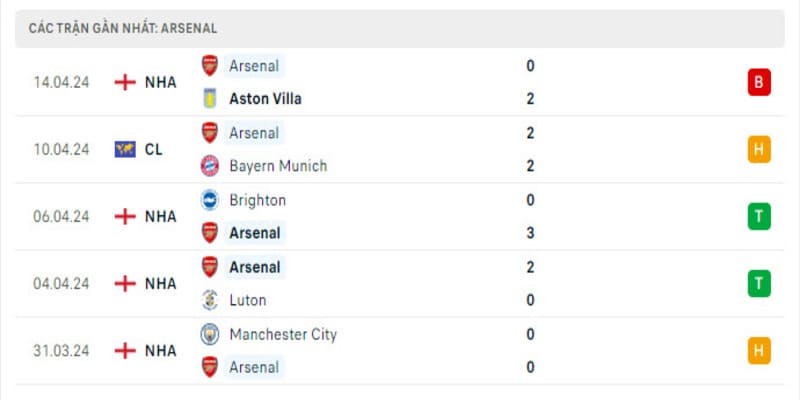Click the Brighton club crest

(x=209, y=199)
